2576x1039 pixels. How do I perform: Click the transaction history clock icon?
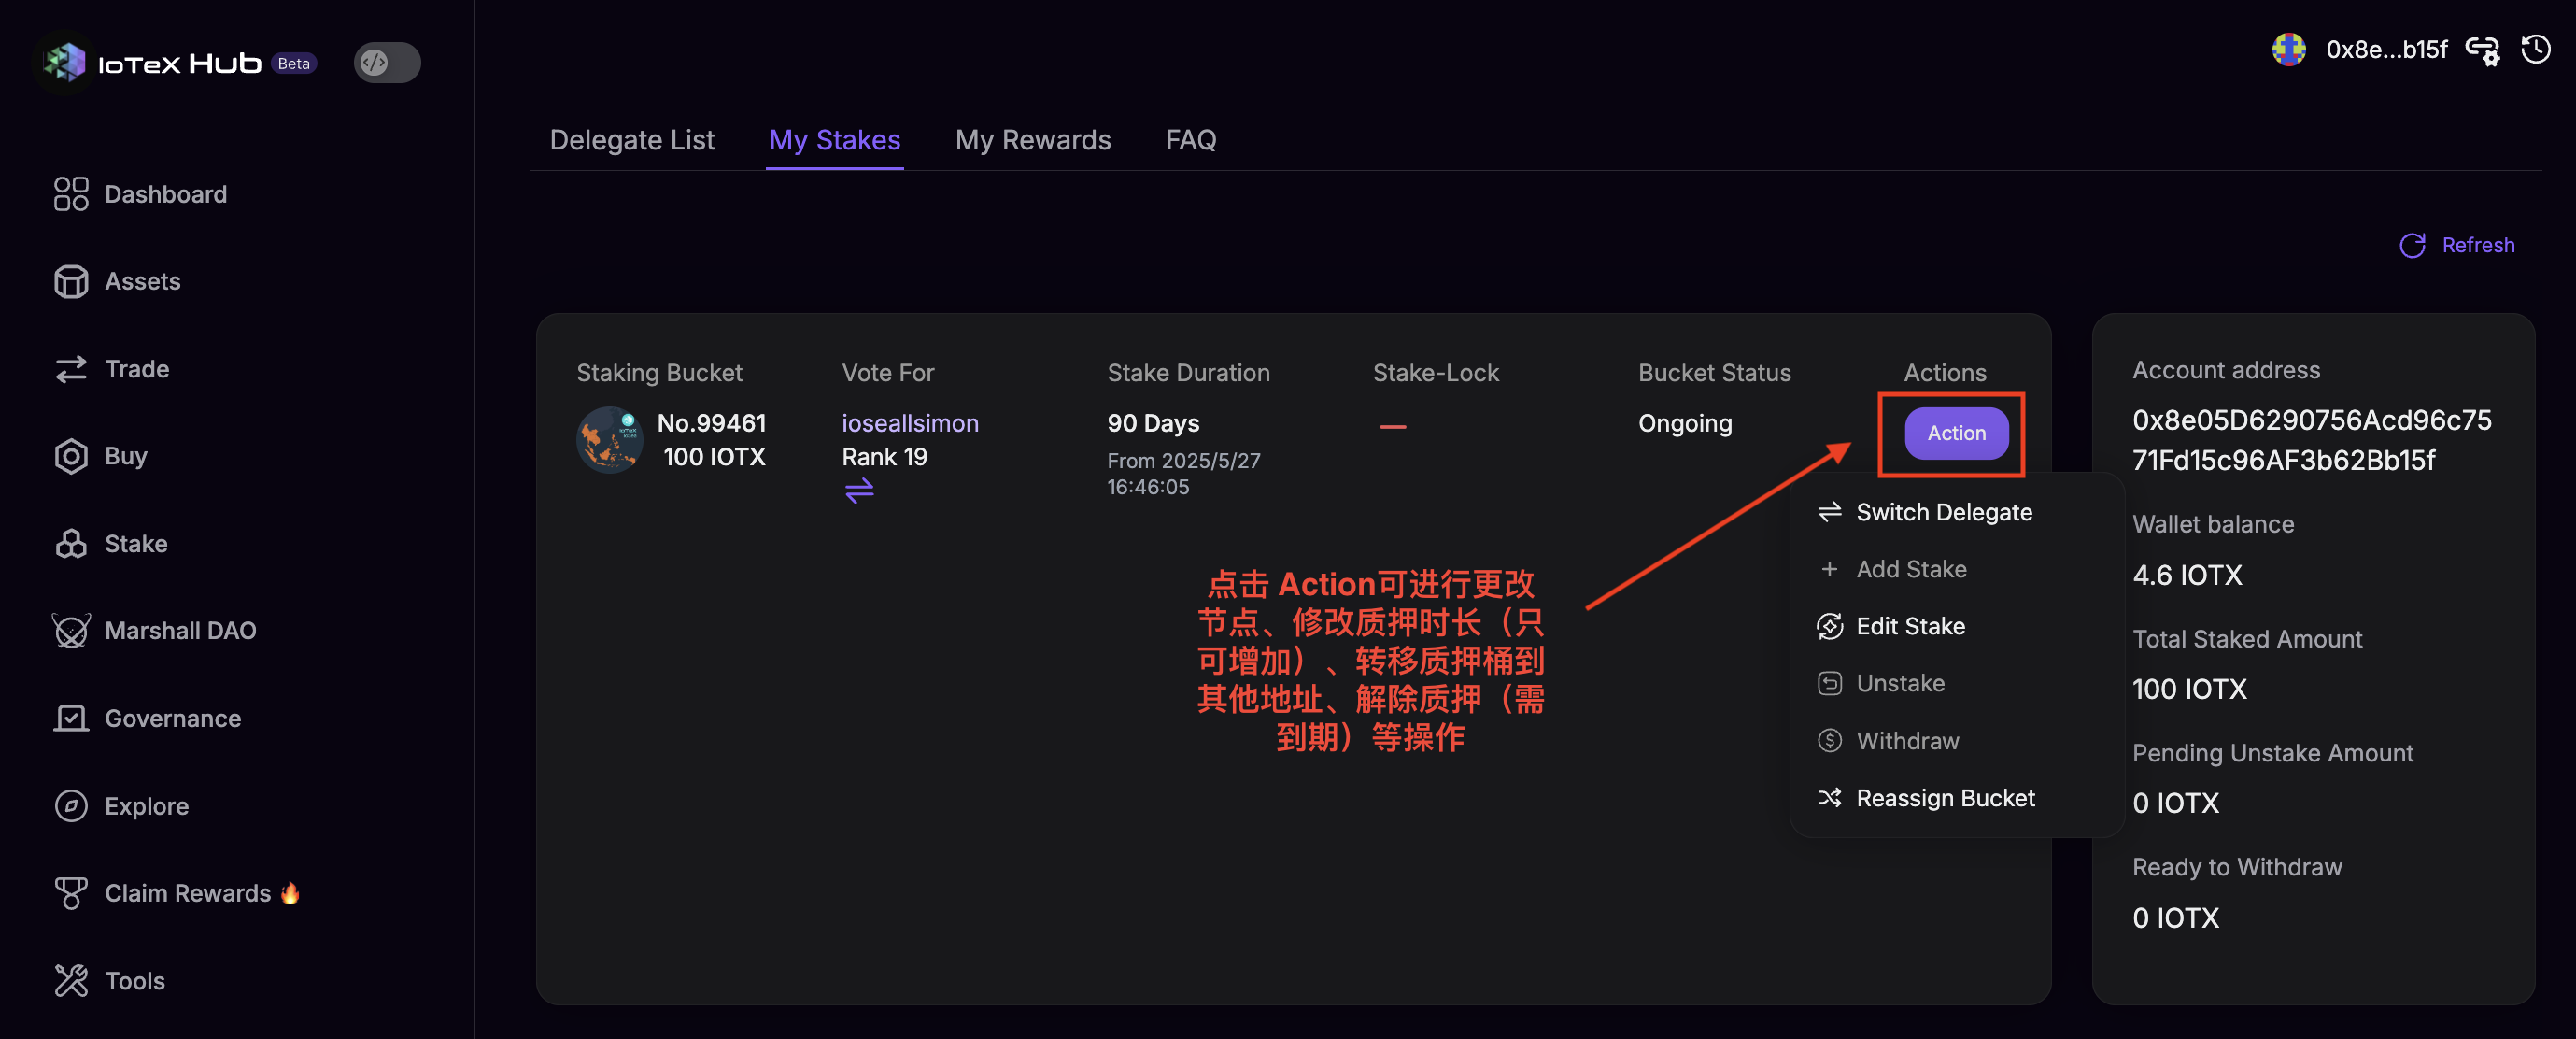pos(2535,49)
